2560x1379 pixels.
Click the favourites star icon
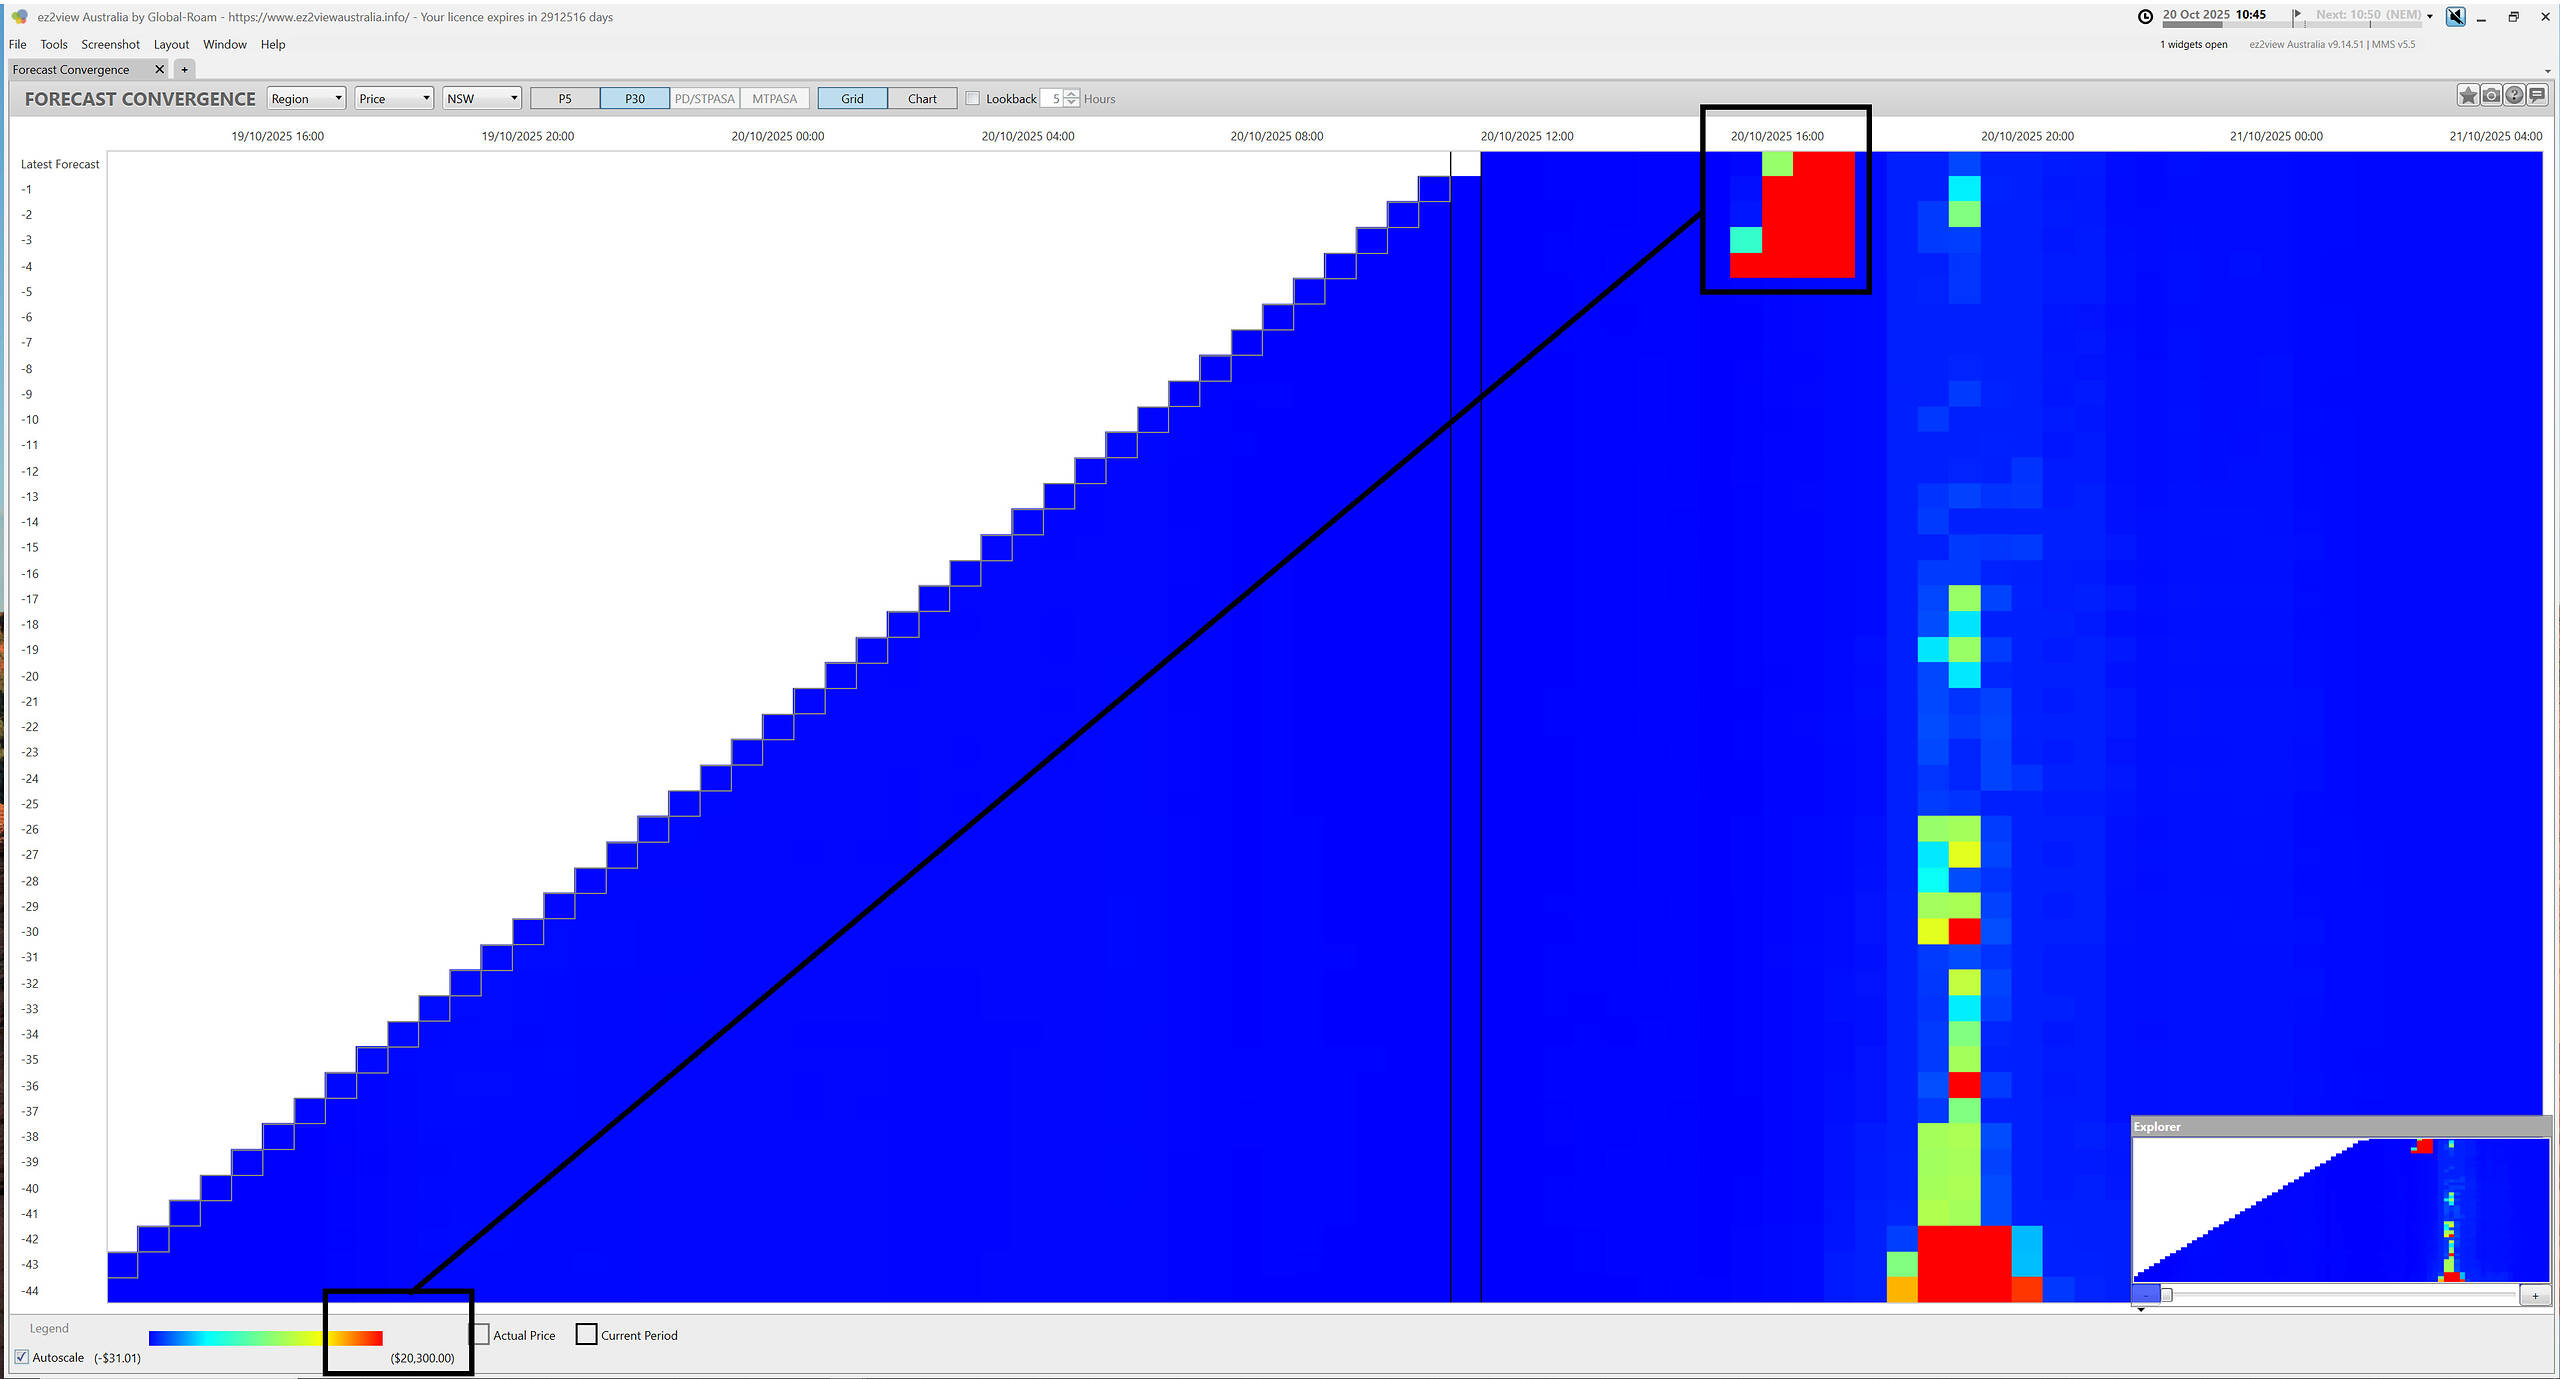[2467, 96]
